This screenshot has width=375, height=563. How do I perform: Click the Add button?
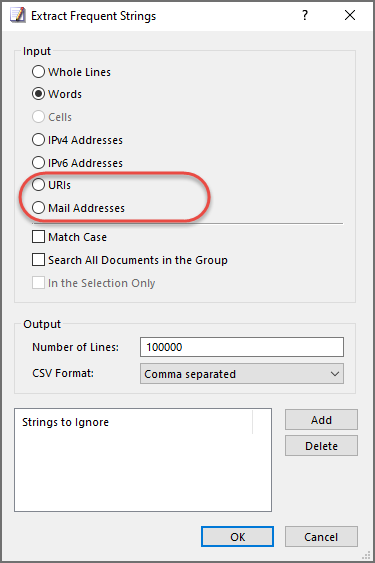coord(321,420)
